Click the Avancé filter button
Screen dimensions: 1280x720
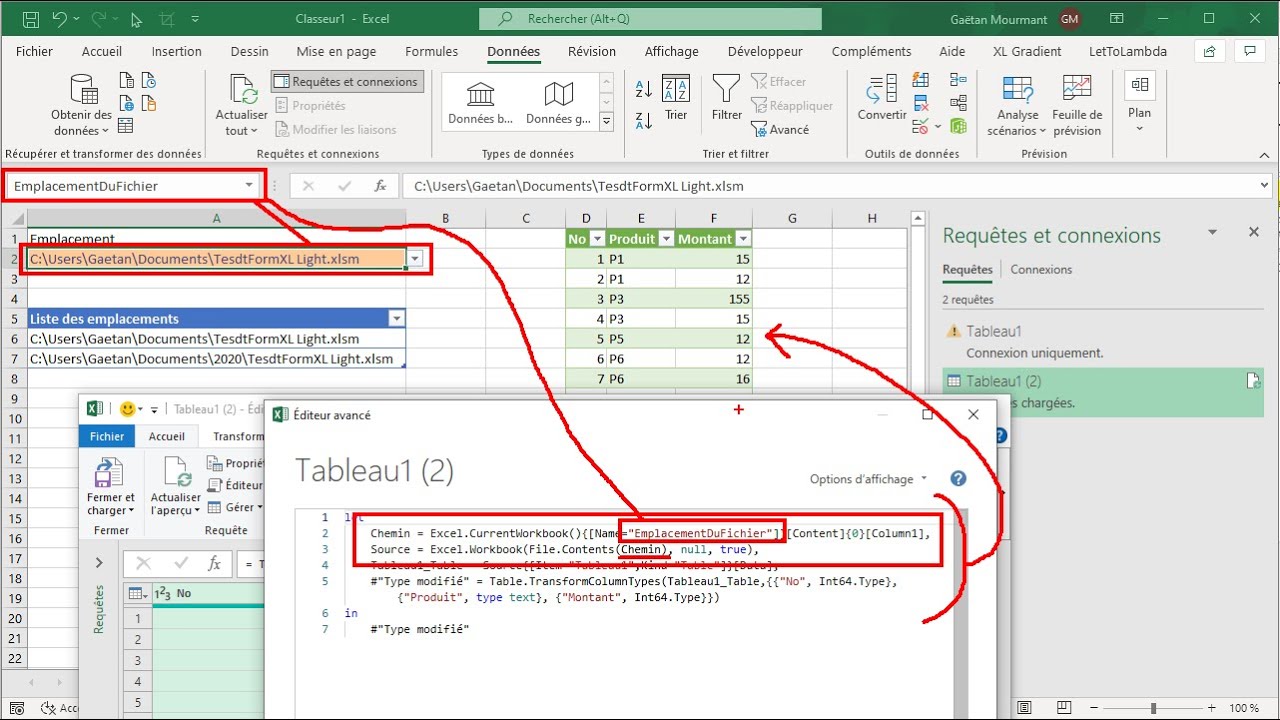pos(780,130)
